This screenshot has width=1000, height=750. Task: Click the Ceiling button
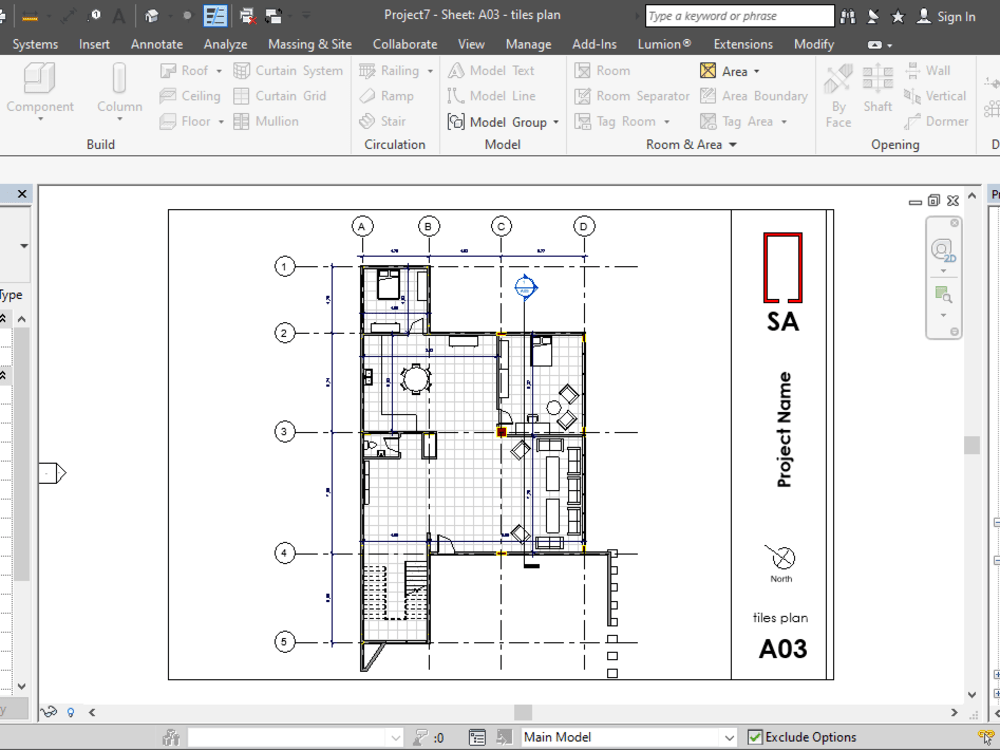[x=190, y=96]
